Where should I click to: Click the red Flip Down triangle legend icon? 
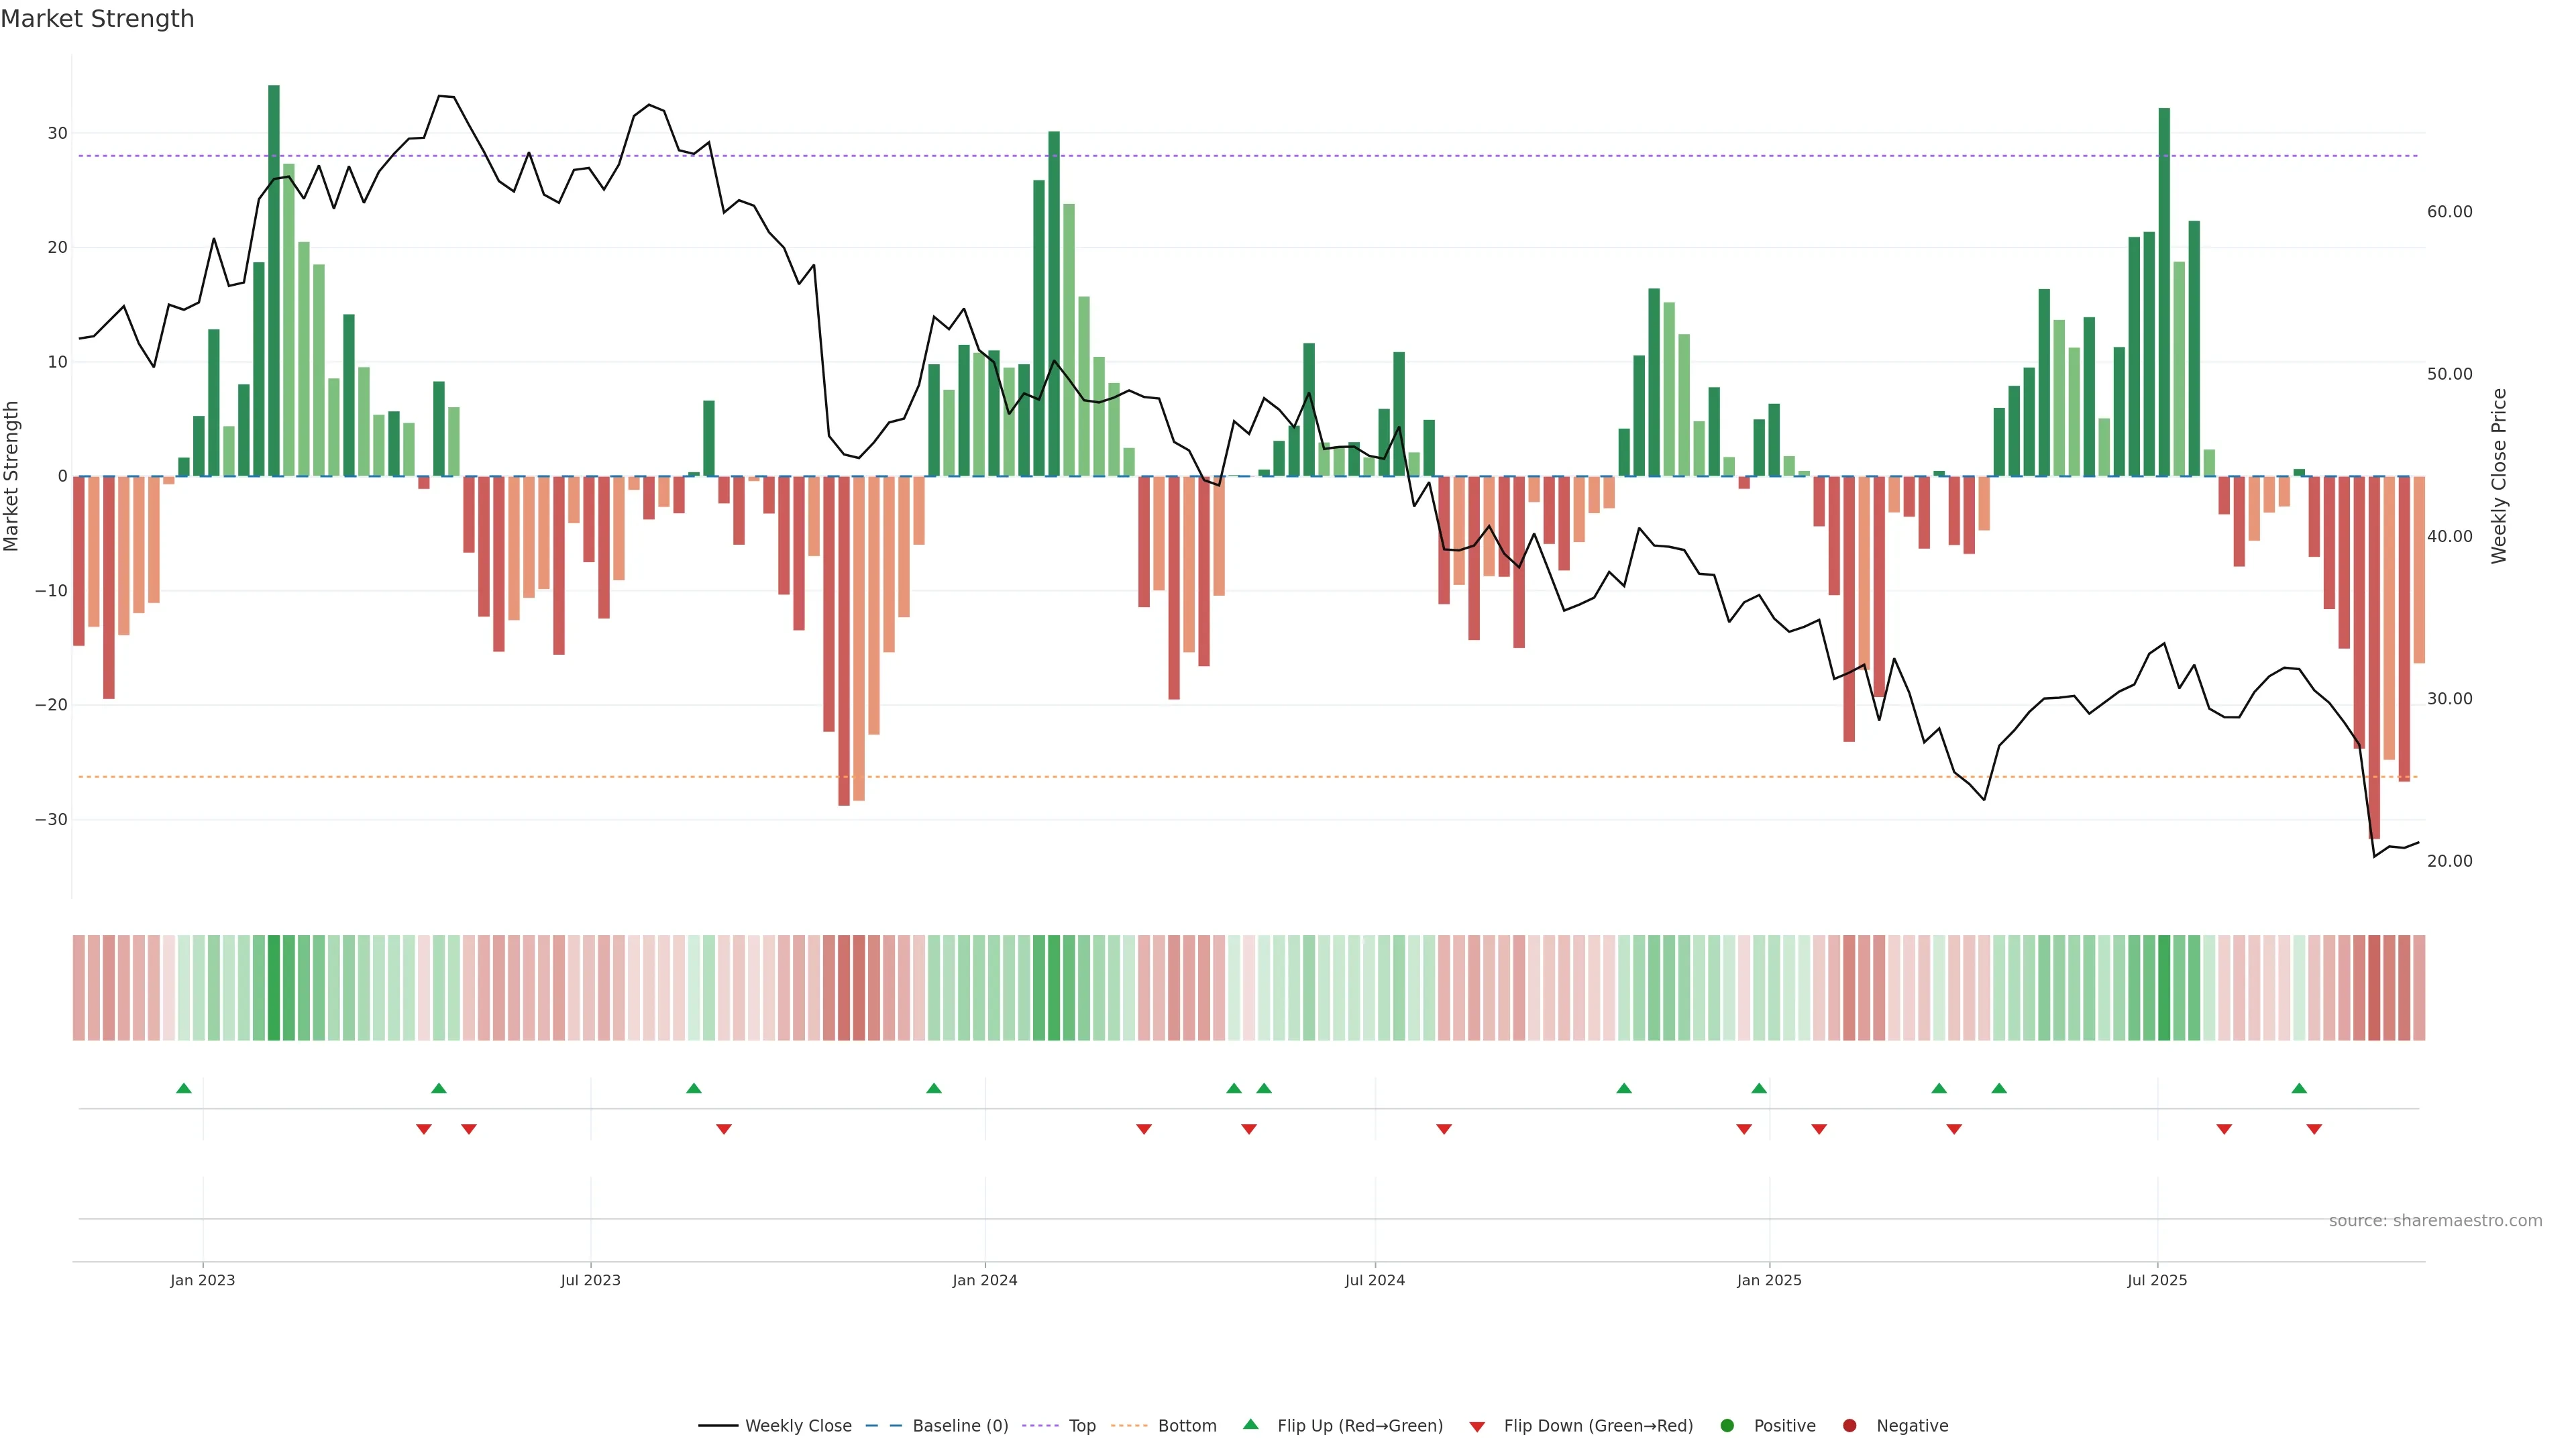[x=1477, y=1426]
